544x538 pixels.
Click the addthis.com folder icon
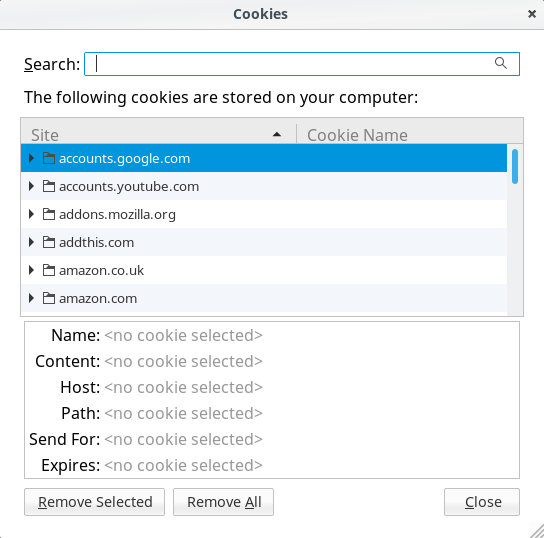tap(49, 242)
